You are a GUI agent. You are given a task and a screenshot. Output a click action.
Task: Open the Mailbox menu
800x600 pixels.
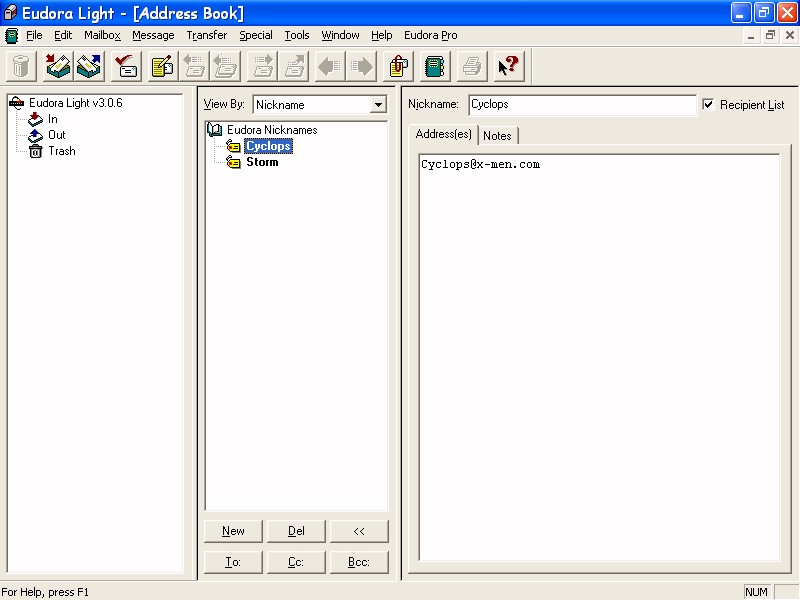tap(103, 35)
